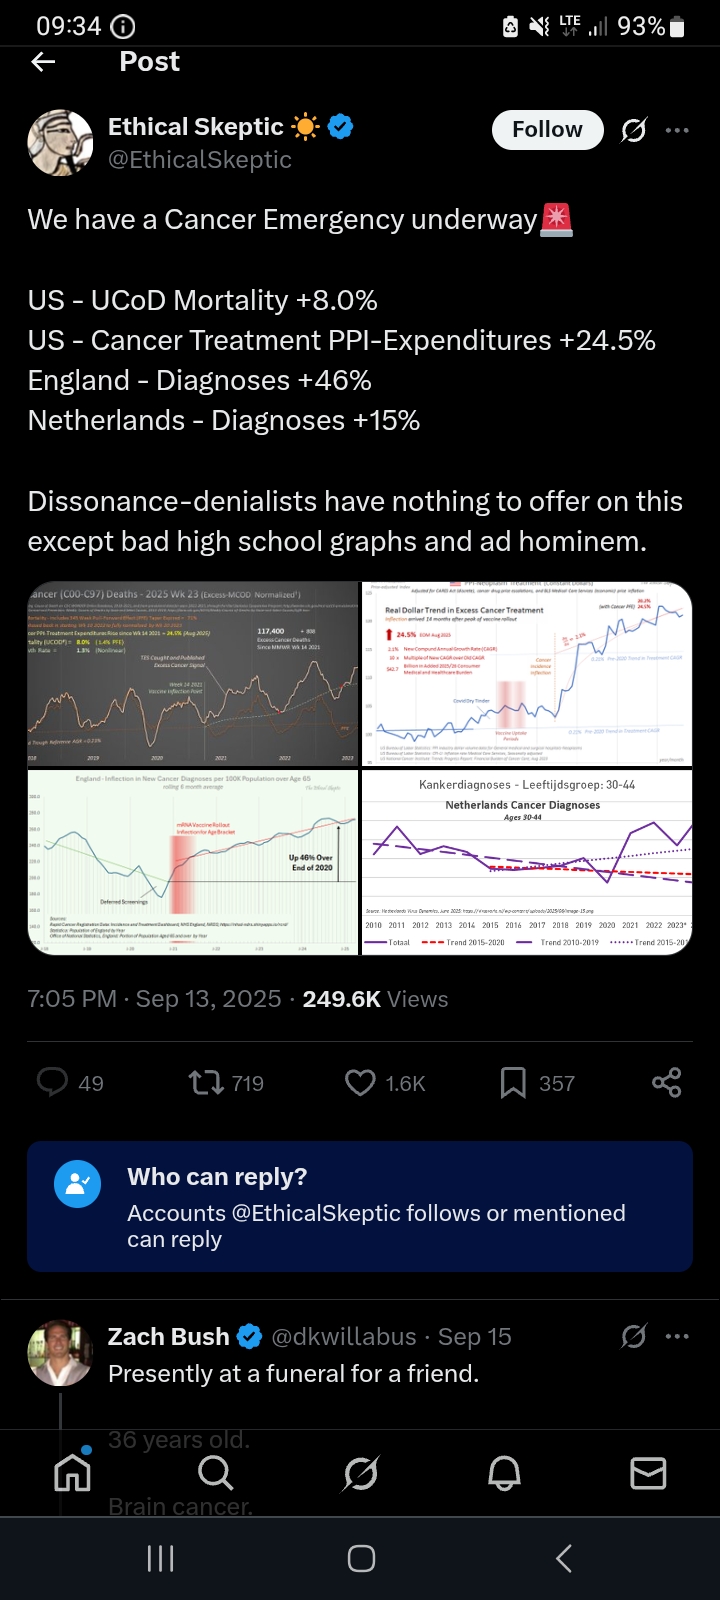Open the @dkwillabus profile link
The height and width of the screenshot is (1600, 720).
click(x=344, y=1337)
